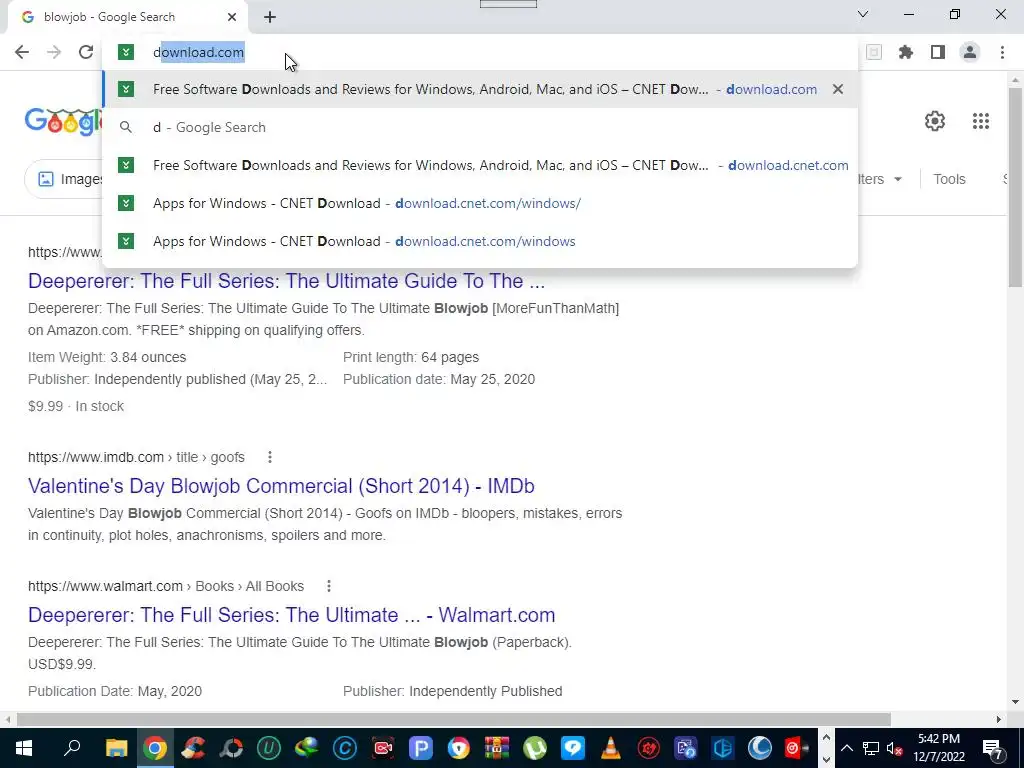Launch WinRAR from the taskbar

(496, 748)
